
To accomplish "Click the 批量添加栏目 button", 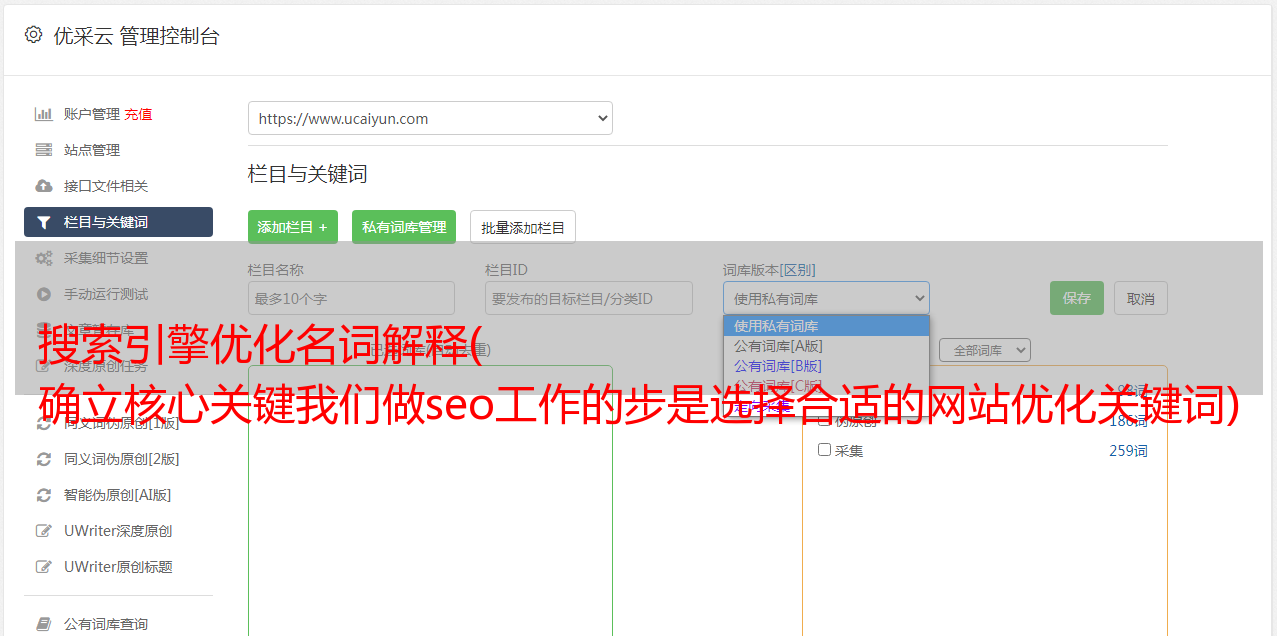I will point(523,227).
